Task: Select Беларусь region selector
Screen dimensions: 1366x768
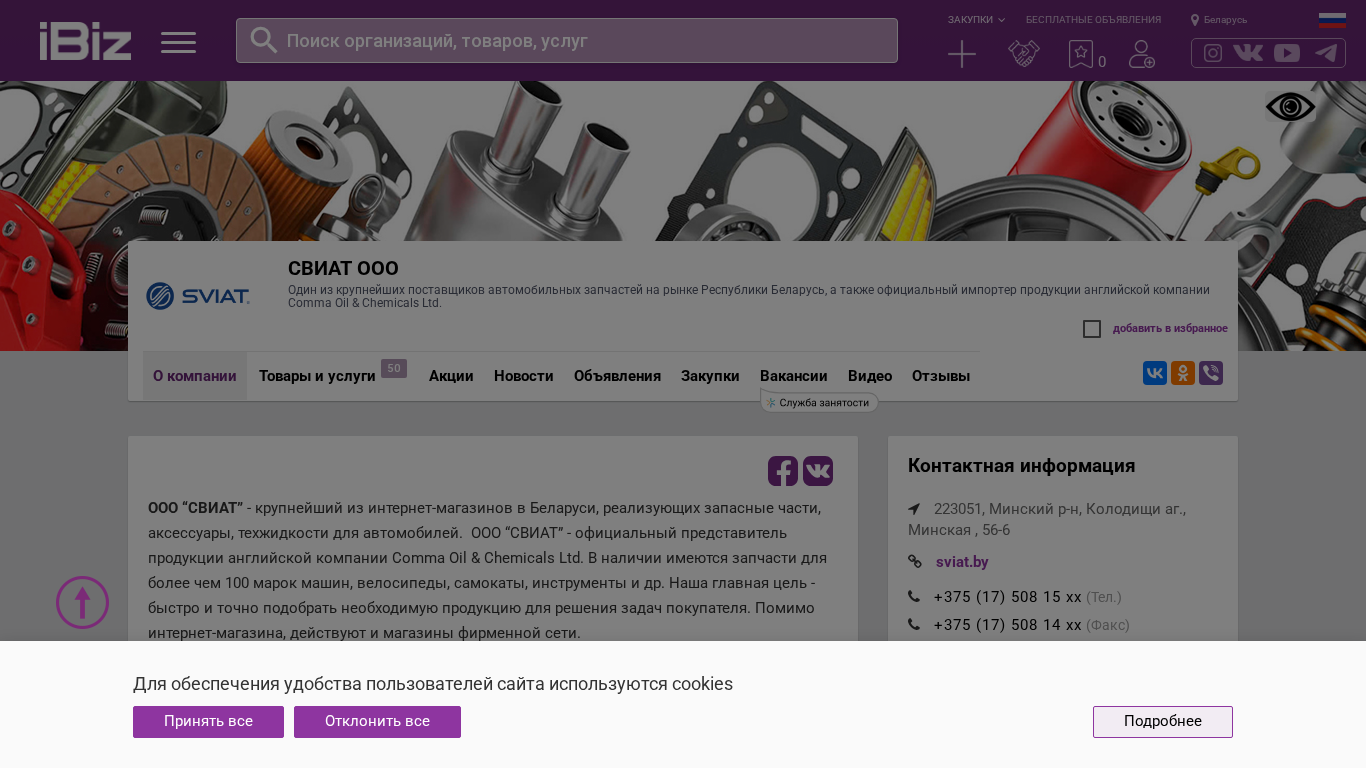Action: pyautogui.click(x=1219, y=20)
